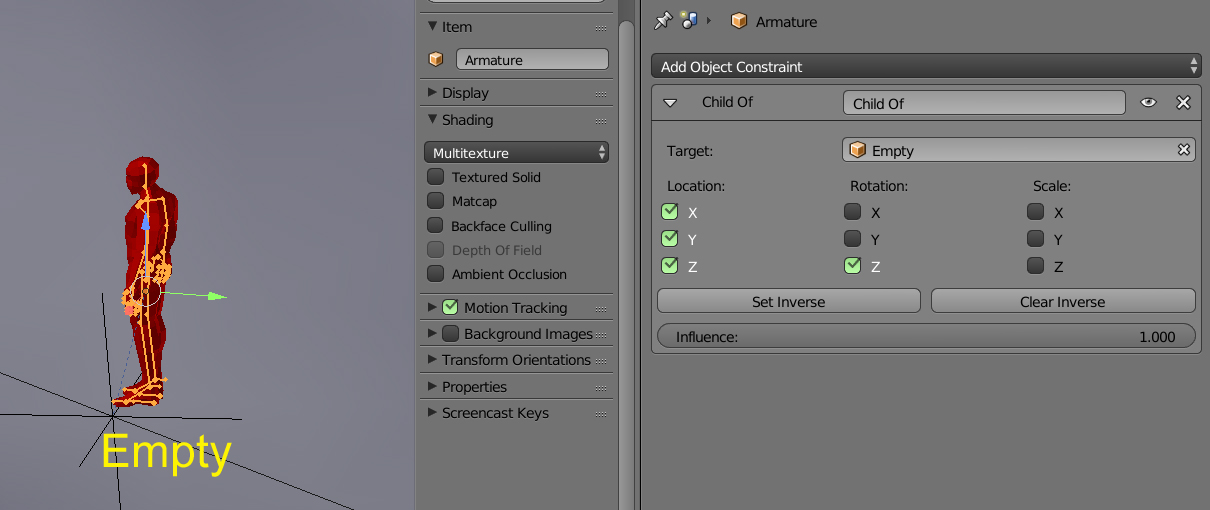
Task: Click the Child Of constraint name field
Action: coord(984,103)
